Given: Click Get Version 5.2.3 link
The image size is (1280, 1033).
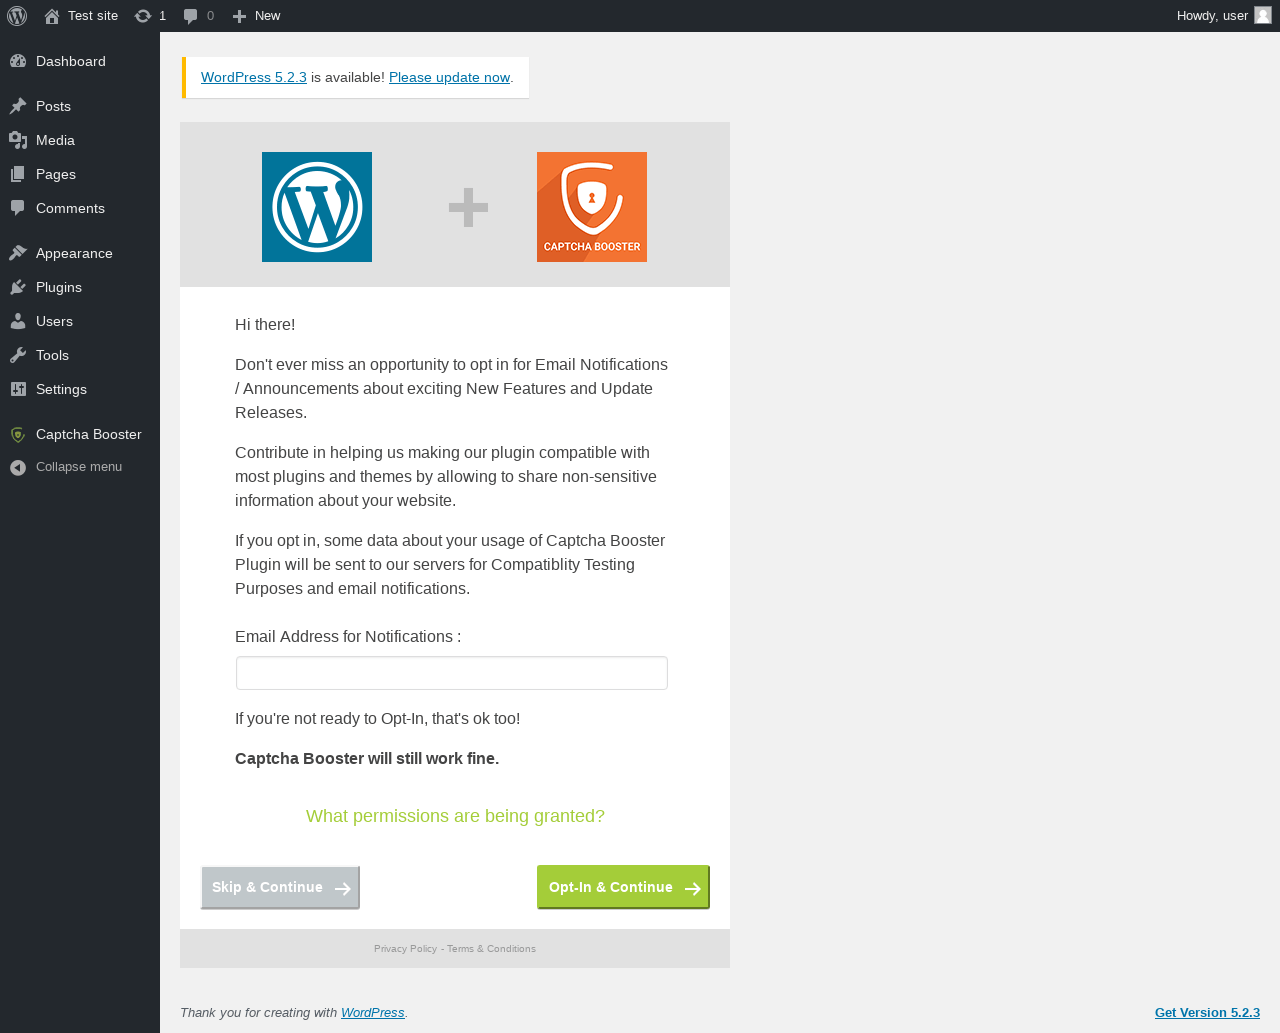Looking at the screenshot, I should (x=1207, y=1013).
